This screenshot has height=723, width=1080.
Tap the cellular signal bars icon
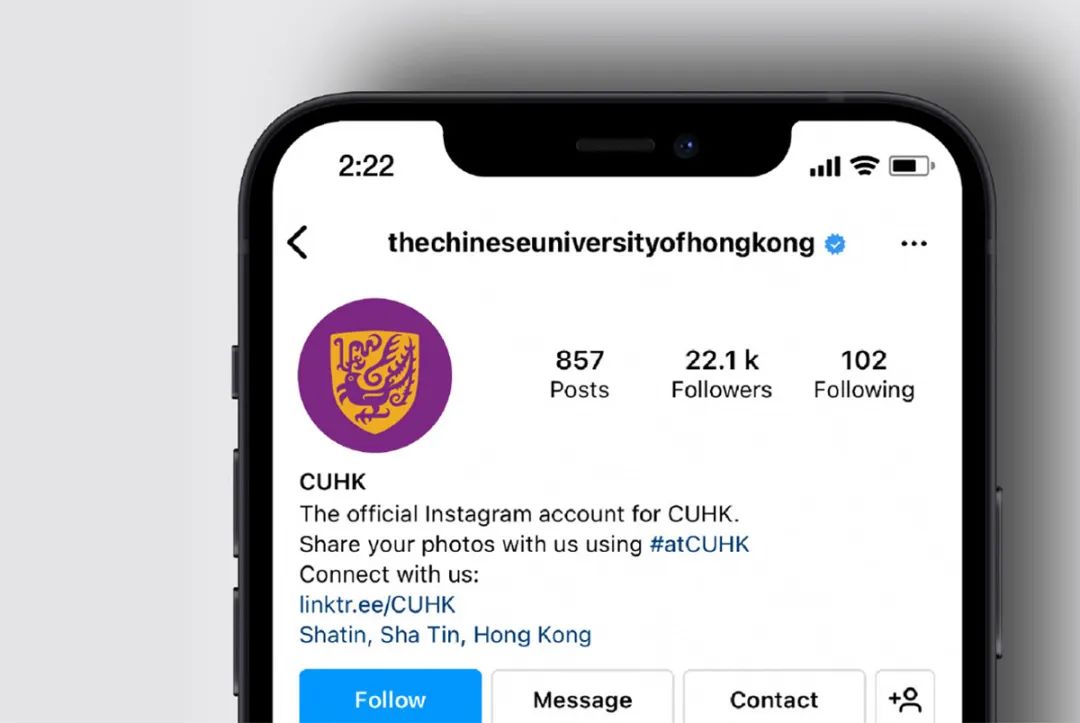[824, 167]
